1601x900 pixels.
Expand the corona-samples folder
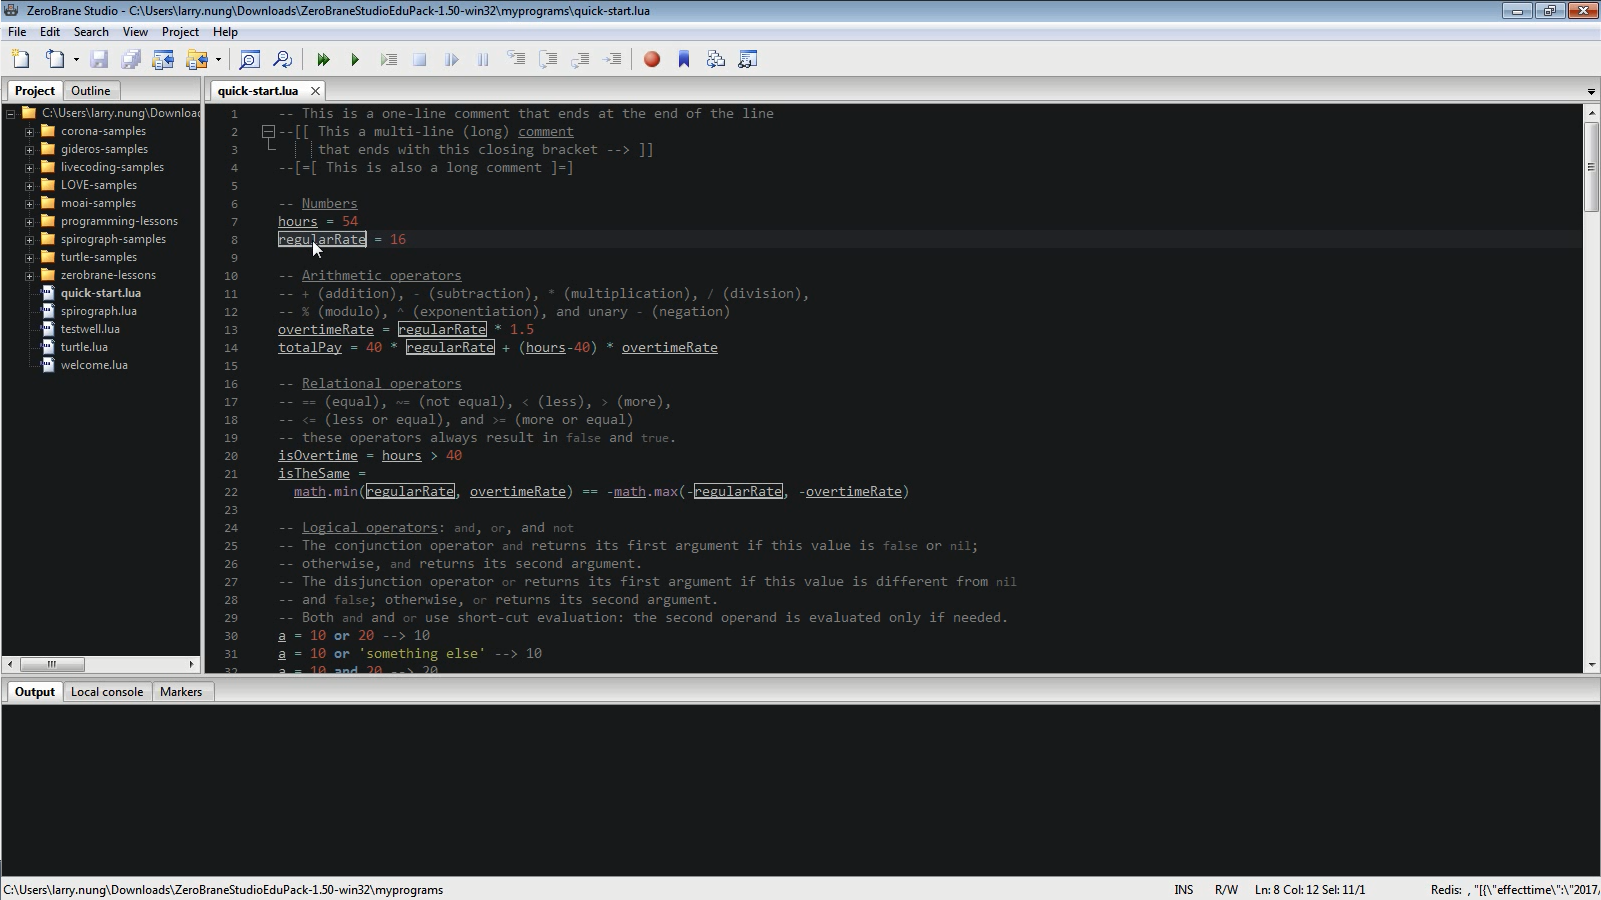(x=29, y=131)
